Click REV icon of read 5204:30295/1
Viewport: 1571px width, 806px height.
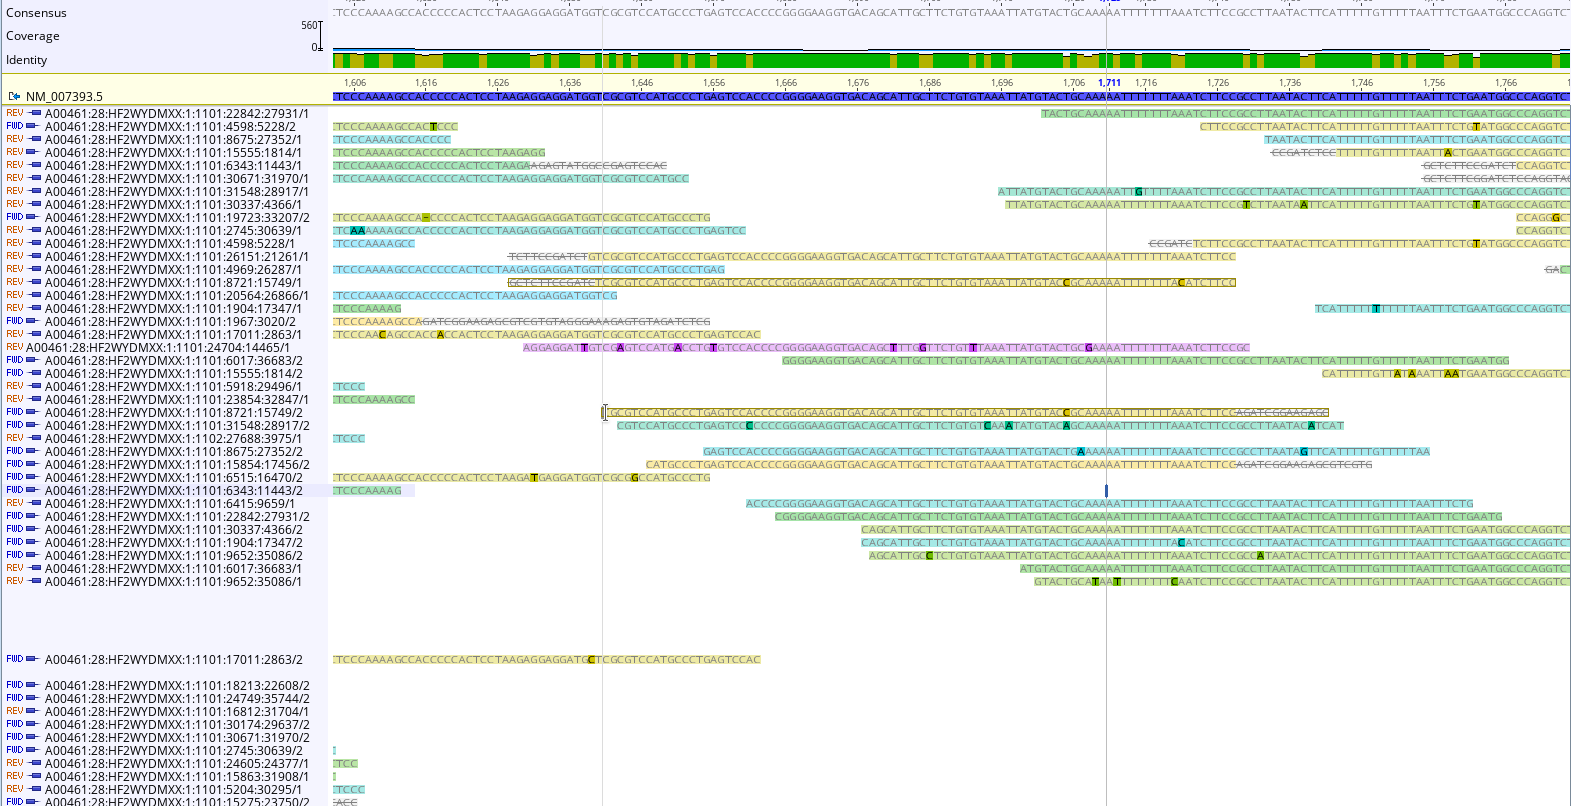(15, 789)
